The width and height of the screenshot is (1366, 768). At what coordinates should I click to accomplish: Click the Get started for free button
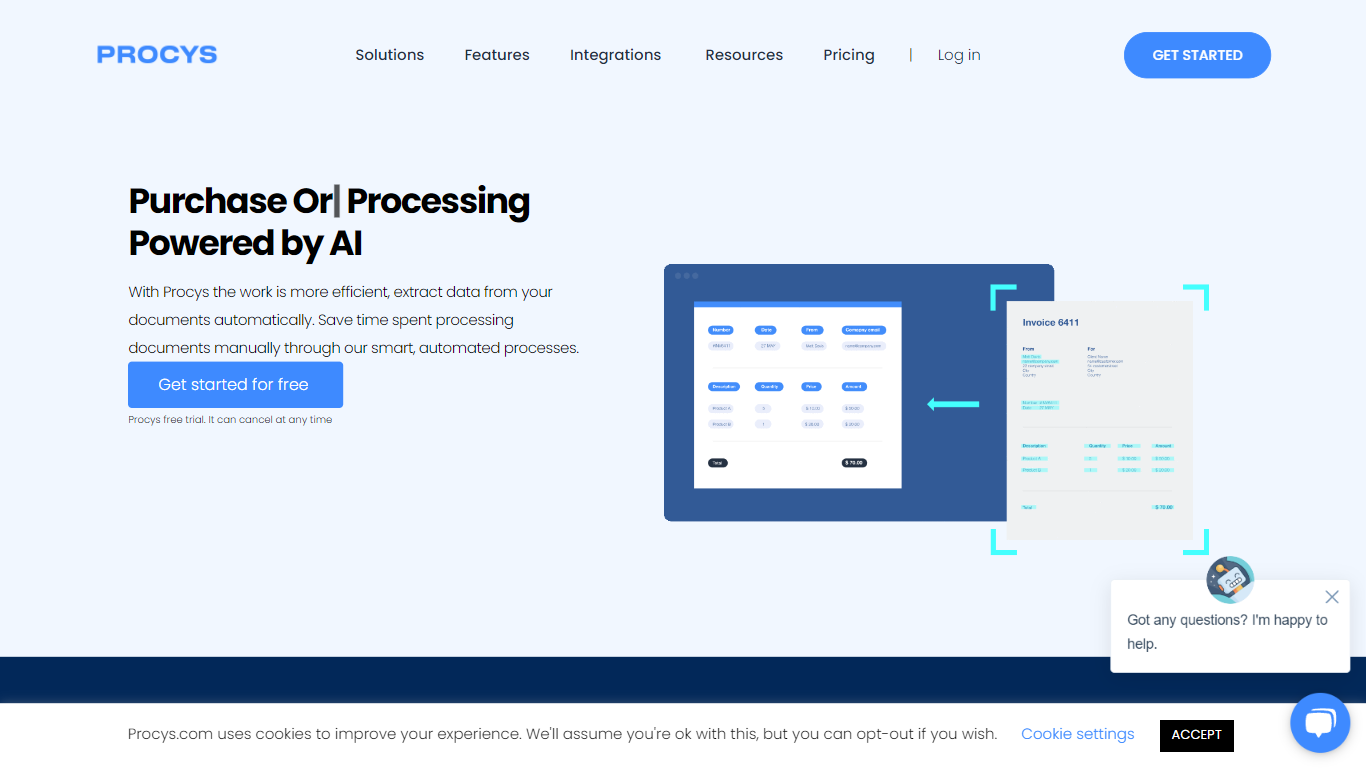235,385
